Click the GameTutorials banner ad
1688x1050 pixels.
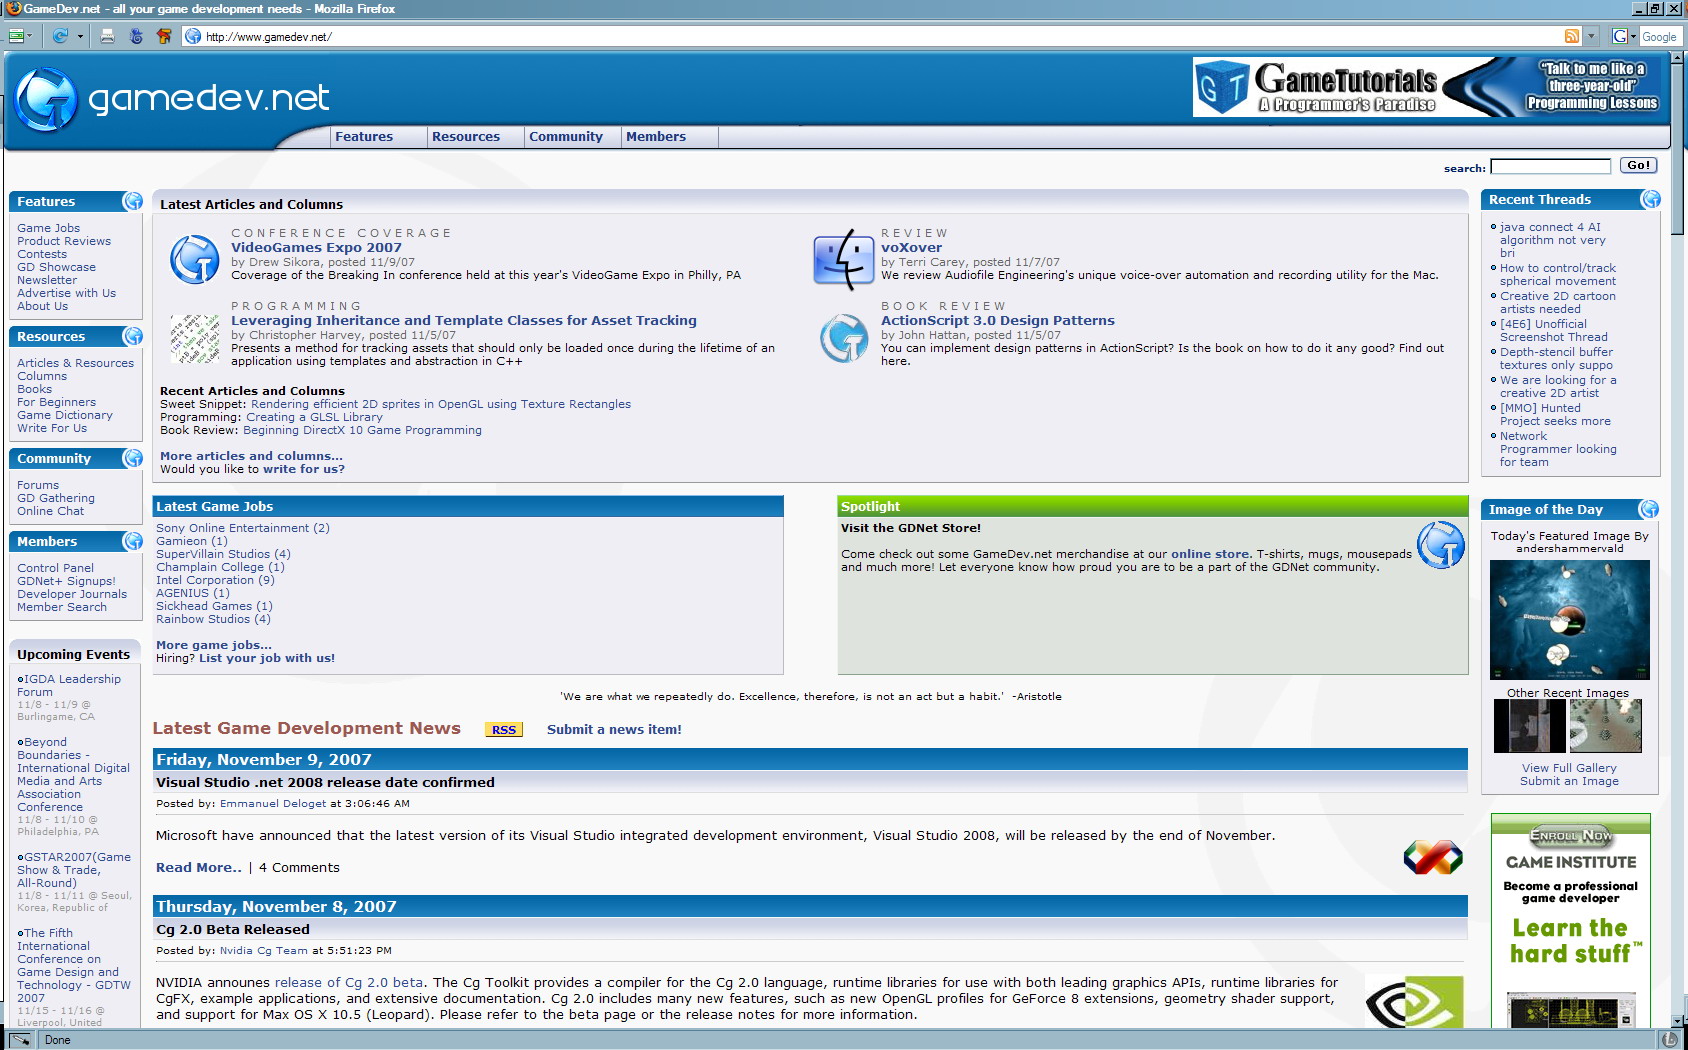[1427, 87]
